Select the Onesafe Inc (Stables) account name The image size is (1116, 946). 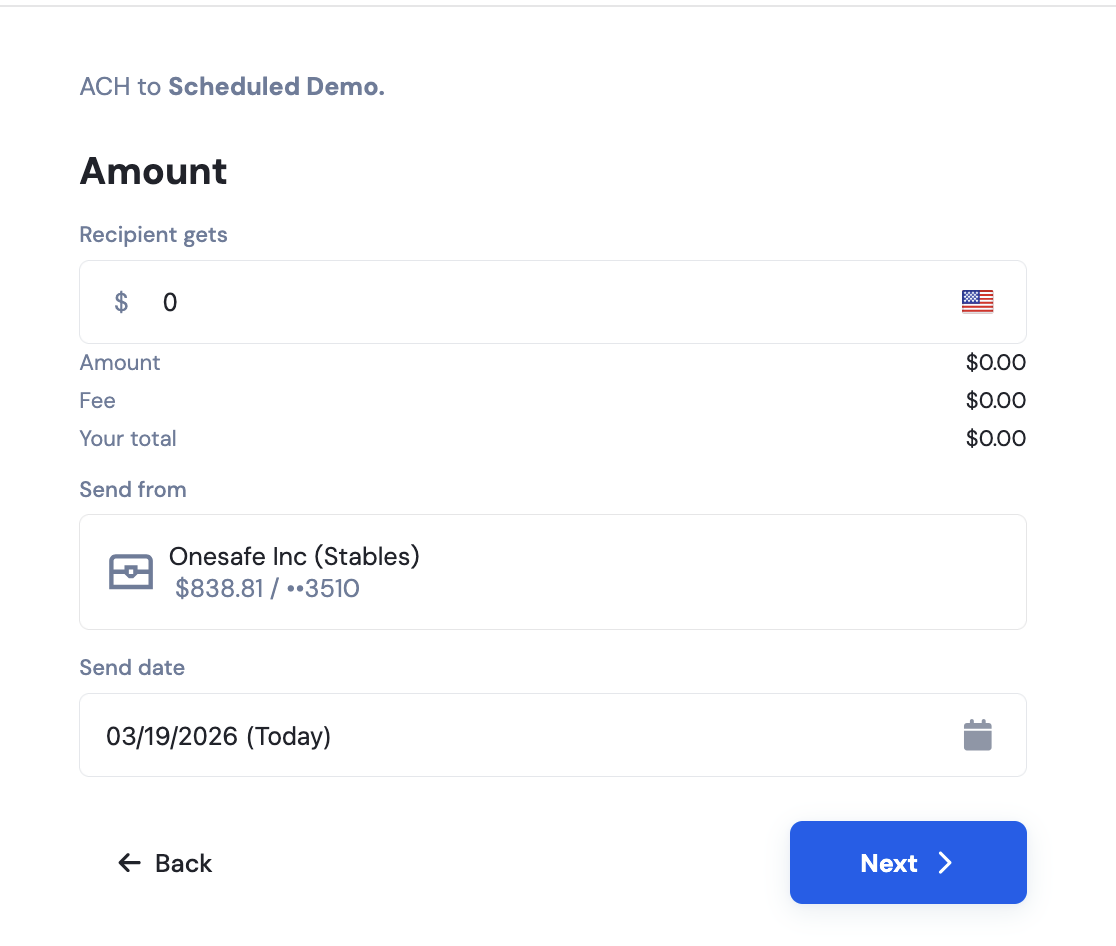coord(294,556)
